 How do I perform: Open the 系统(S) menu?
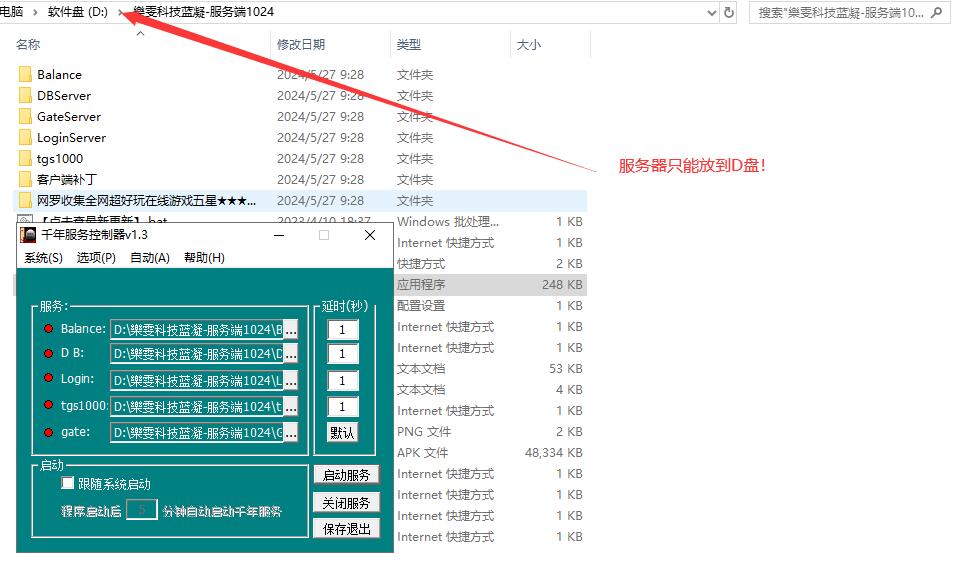[x=43, y=258]
